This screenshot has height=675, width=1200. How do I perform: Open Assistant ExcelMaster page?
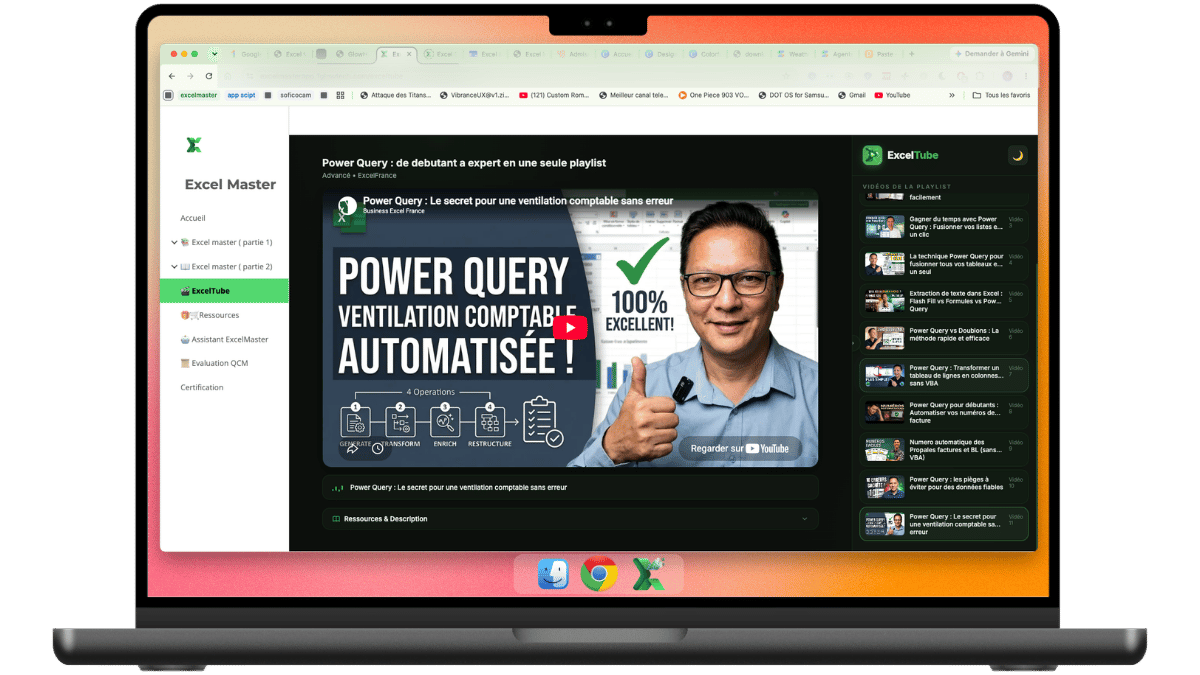tap(224, 339)
